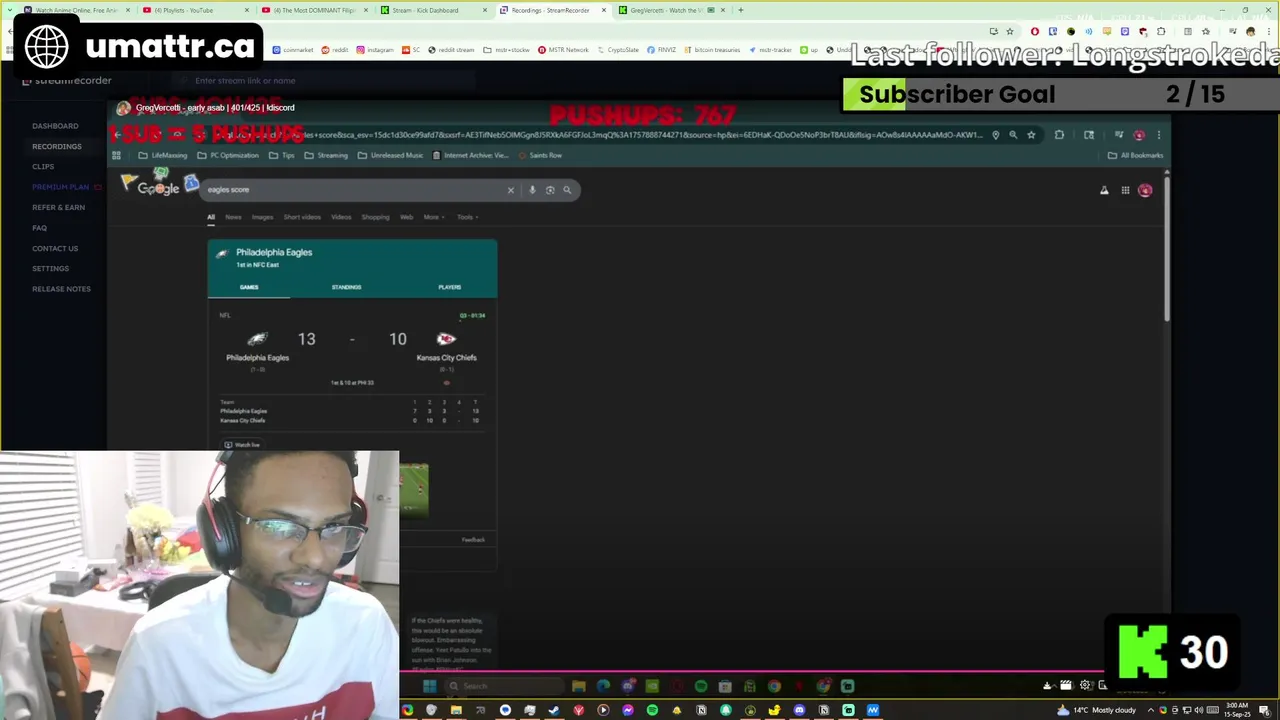Image resolution: width=1280 pixels, height=720 pixels.
Task: Open the LifeMaxxing bookmark folder
Action: pyautogui.click(x=163, y=155)
